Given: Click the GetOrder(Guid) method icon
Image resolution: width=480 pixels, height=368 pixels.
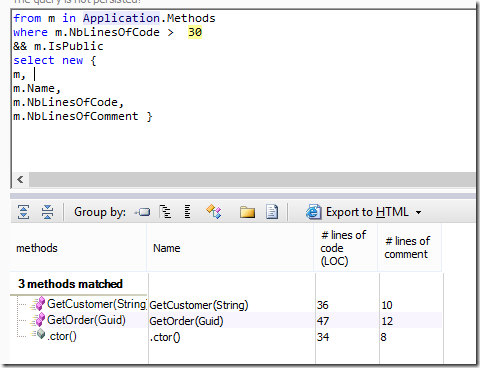Looking at the screenshot, I should pos(38,320).
